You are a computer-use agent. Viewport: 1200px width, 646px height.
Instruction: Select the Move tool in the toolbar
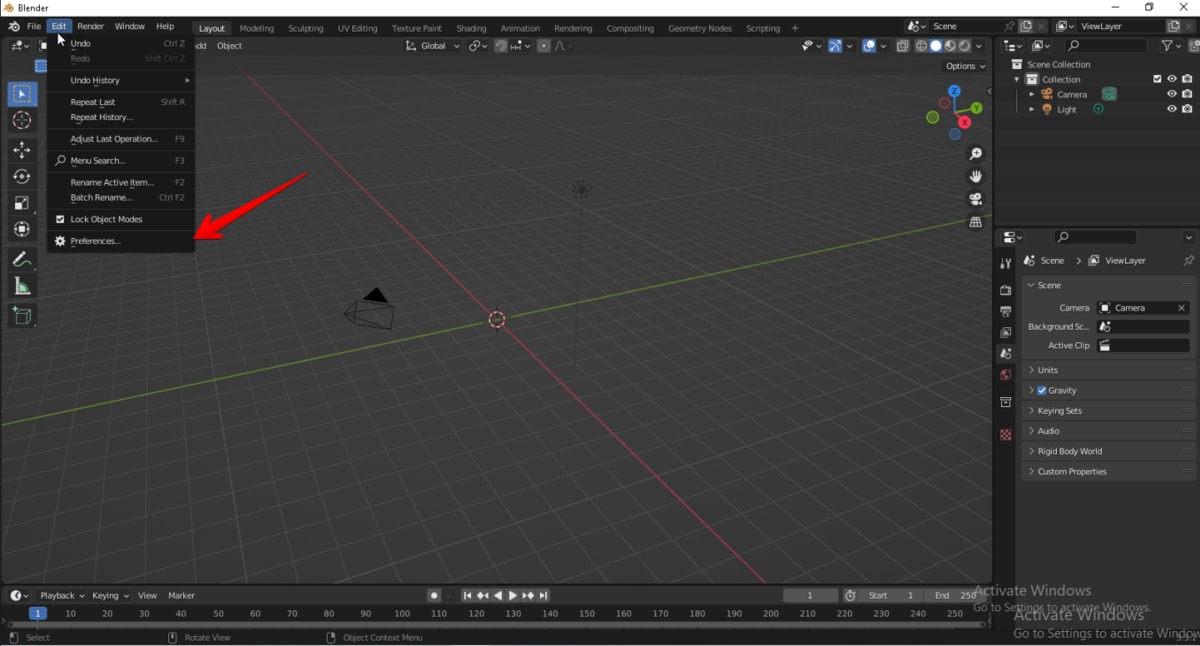tap(21, 149)
